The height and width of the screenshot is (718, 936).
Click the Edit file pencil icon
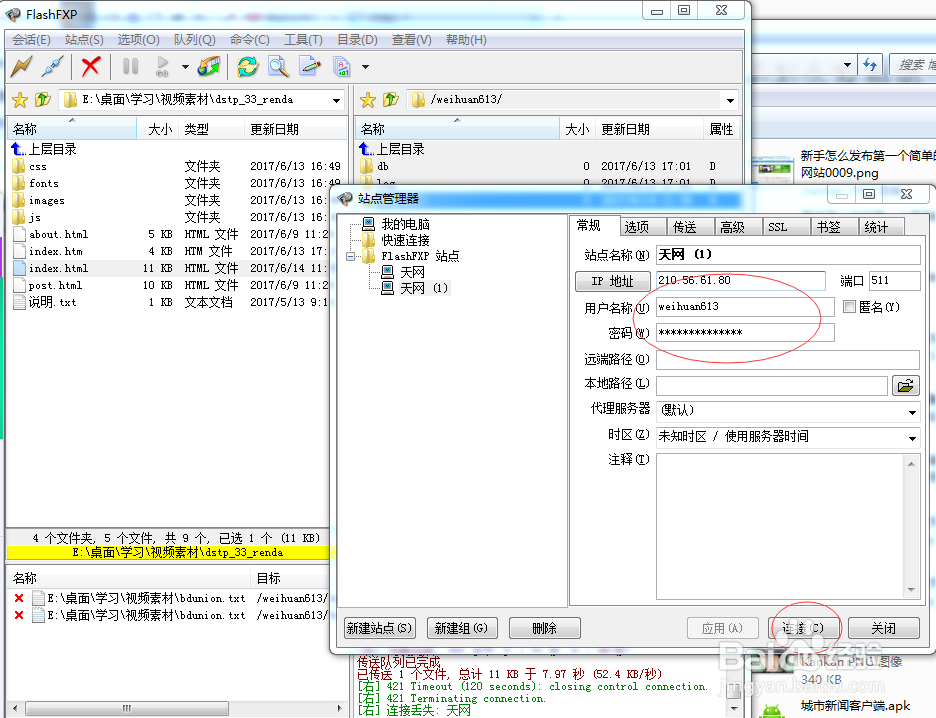[x=310, y=66]
